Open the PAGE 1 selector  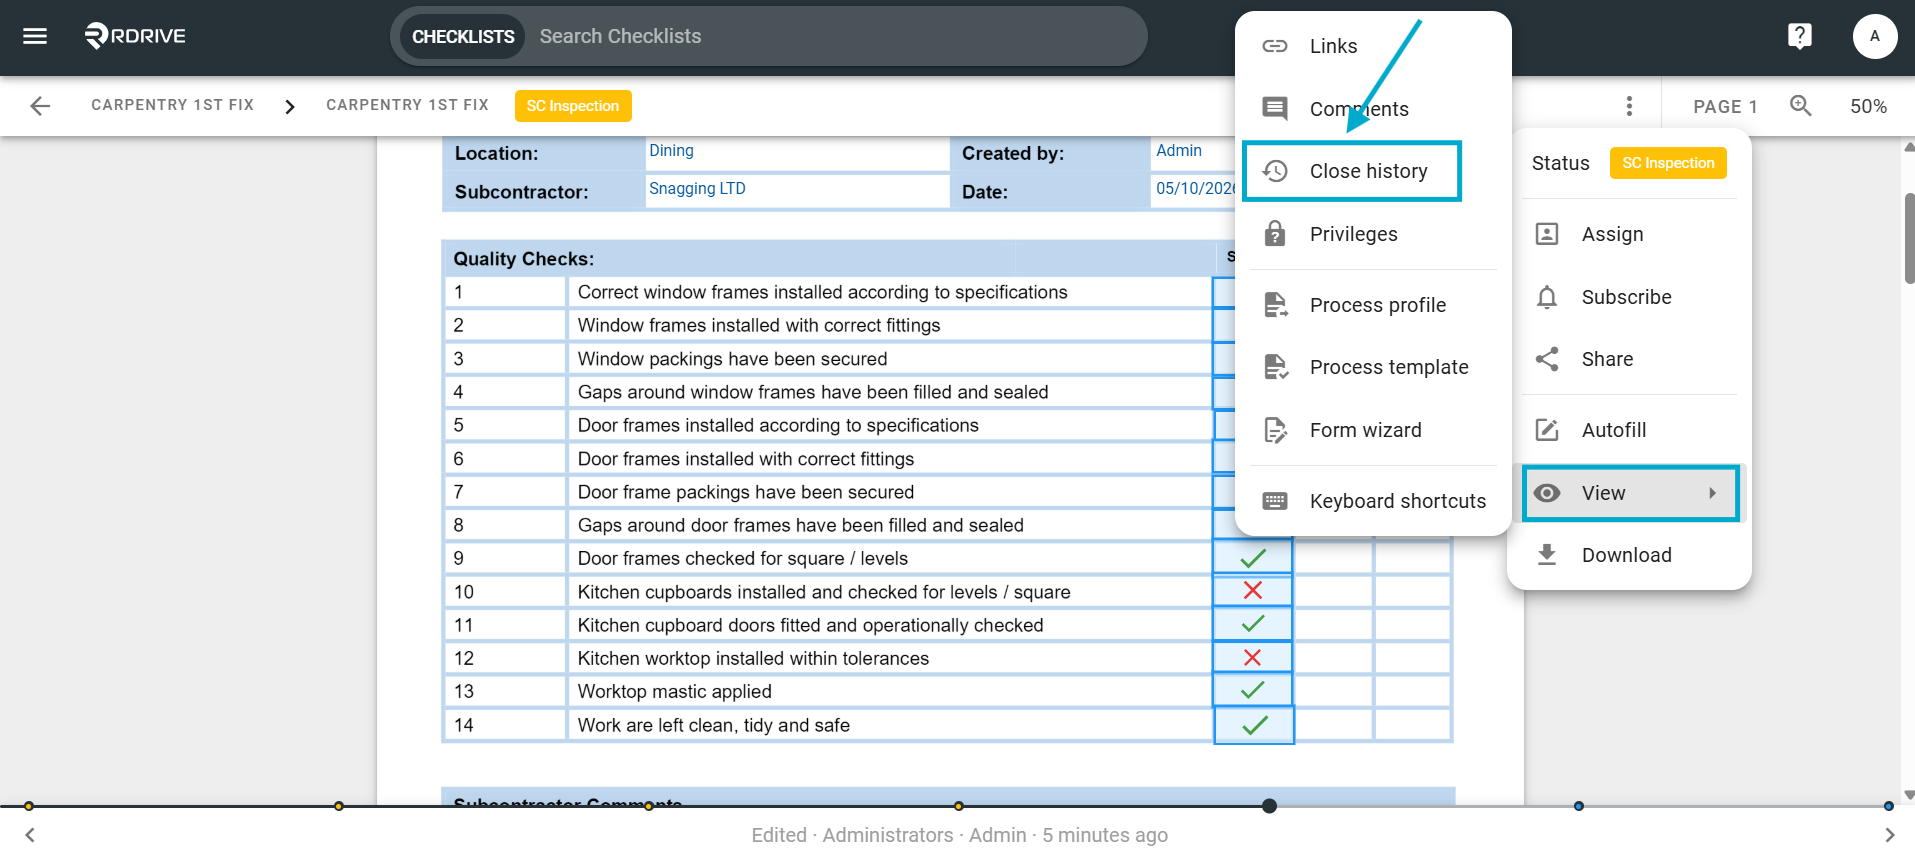coord(1725,106)
